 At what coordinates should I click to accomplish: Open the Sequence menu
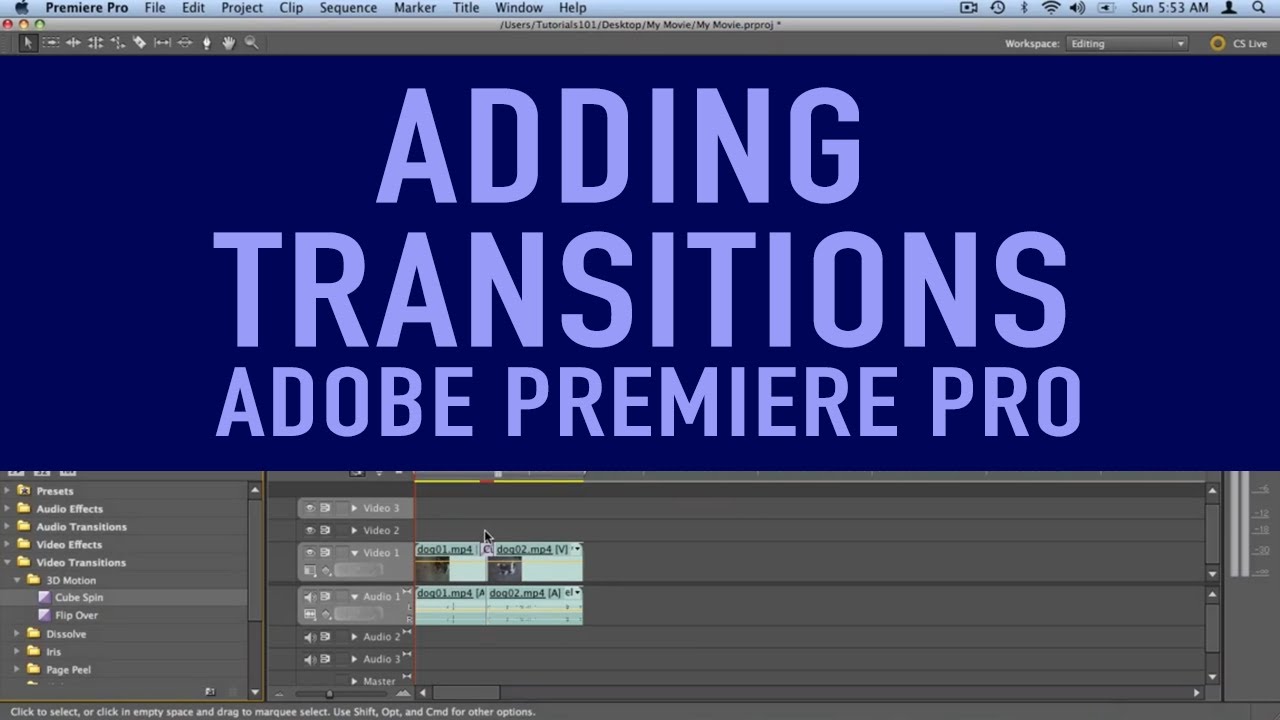[x=349, y=8]
